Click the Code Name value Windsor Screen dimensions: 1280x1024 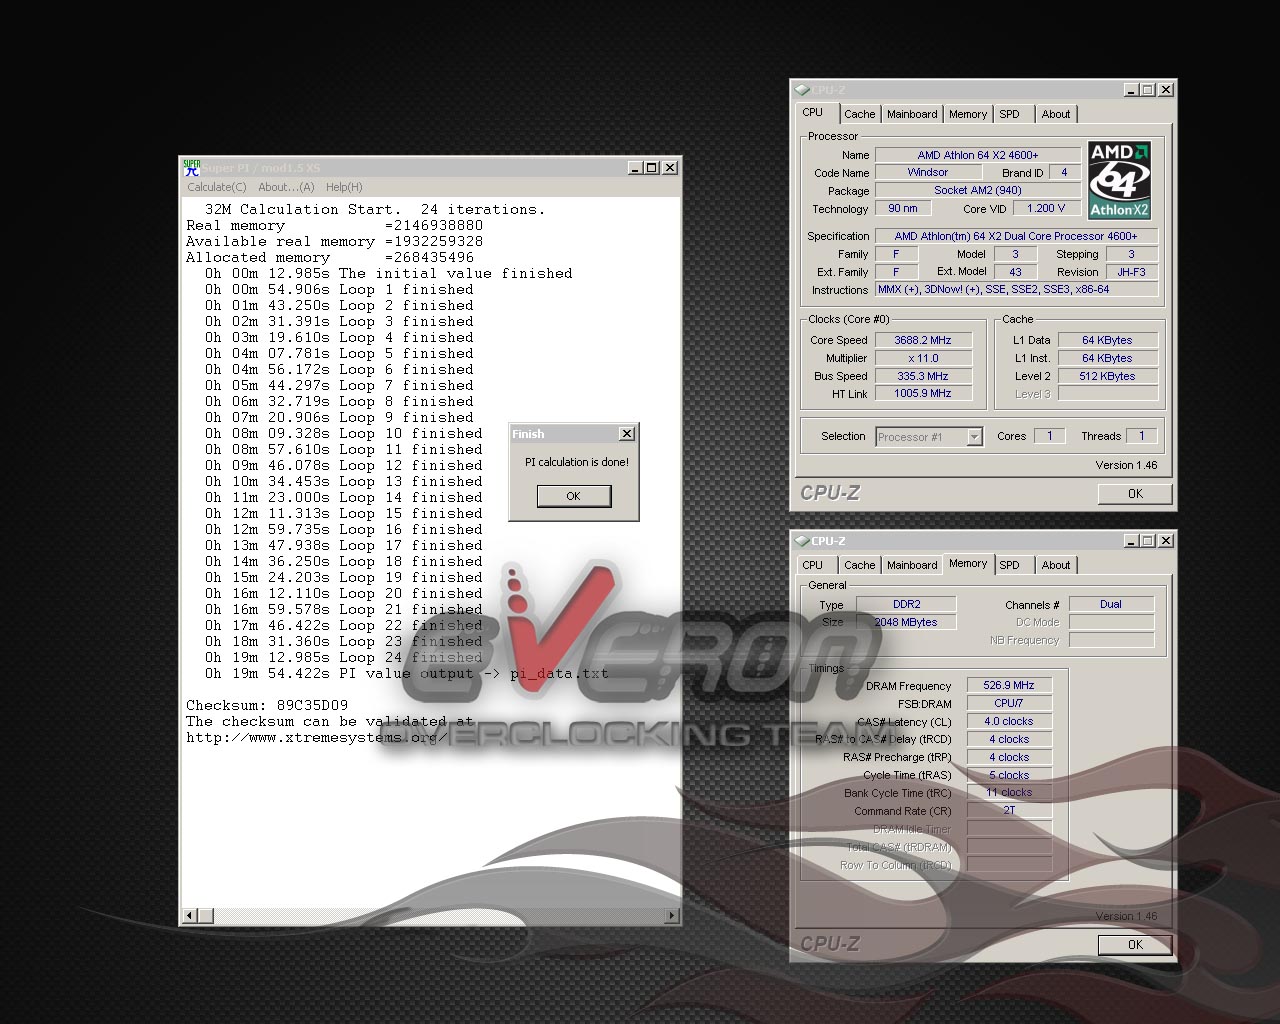point(928,173)
